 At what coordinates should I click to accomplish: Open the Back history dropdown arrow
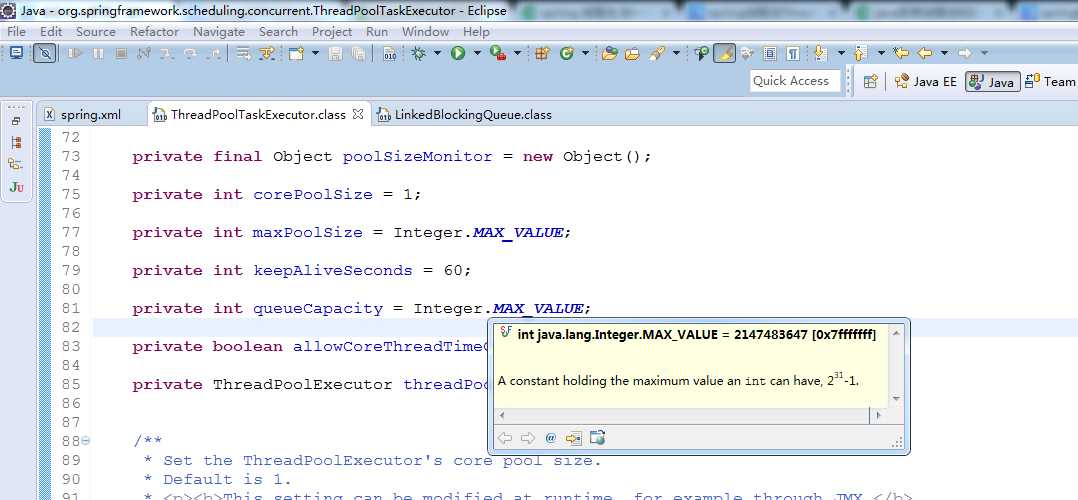click(945, 53)
